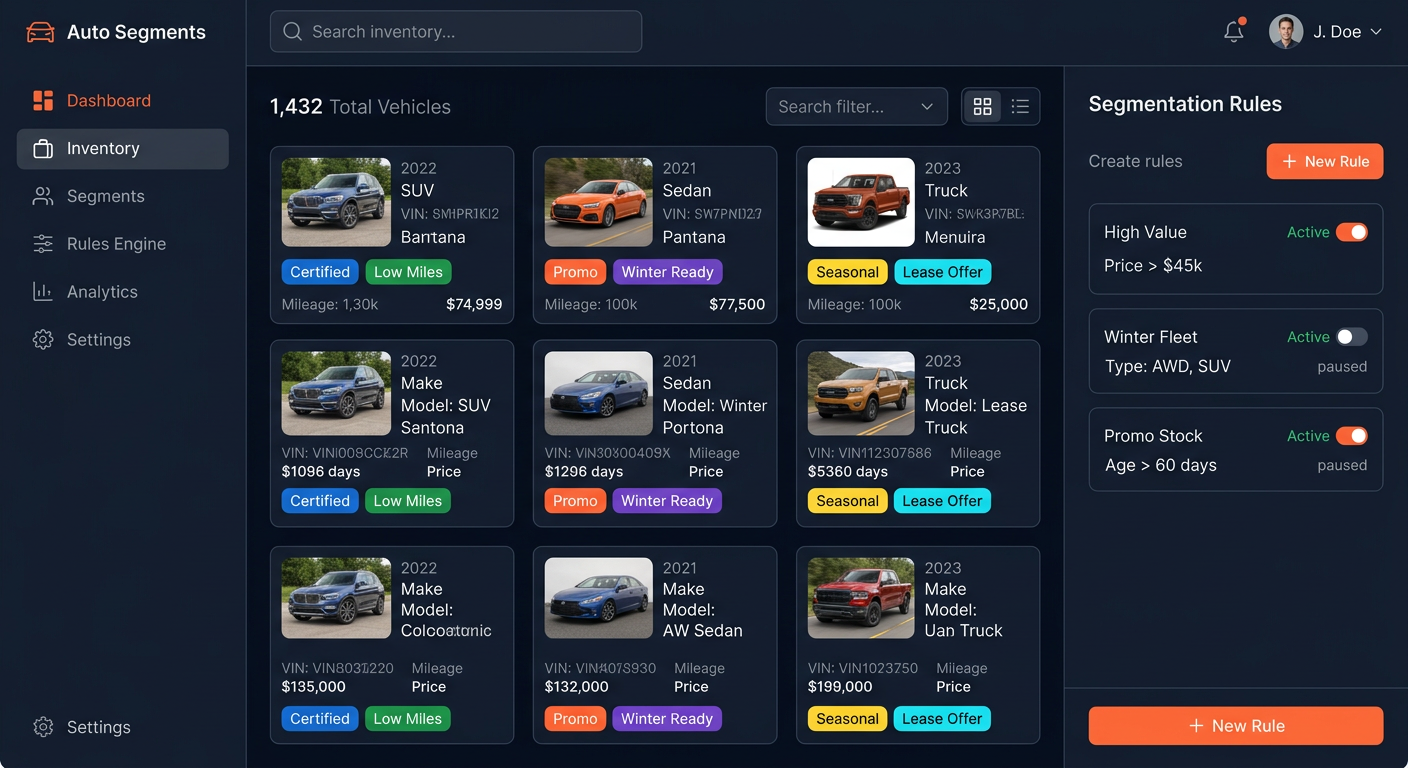Open Segments in sidebar

(x=123, y=196)
